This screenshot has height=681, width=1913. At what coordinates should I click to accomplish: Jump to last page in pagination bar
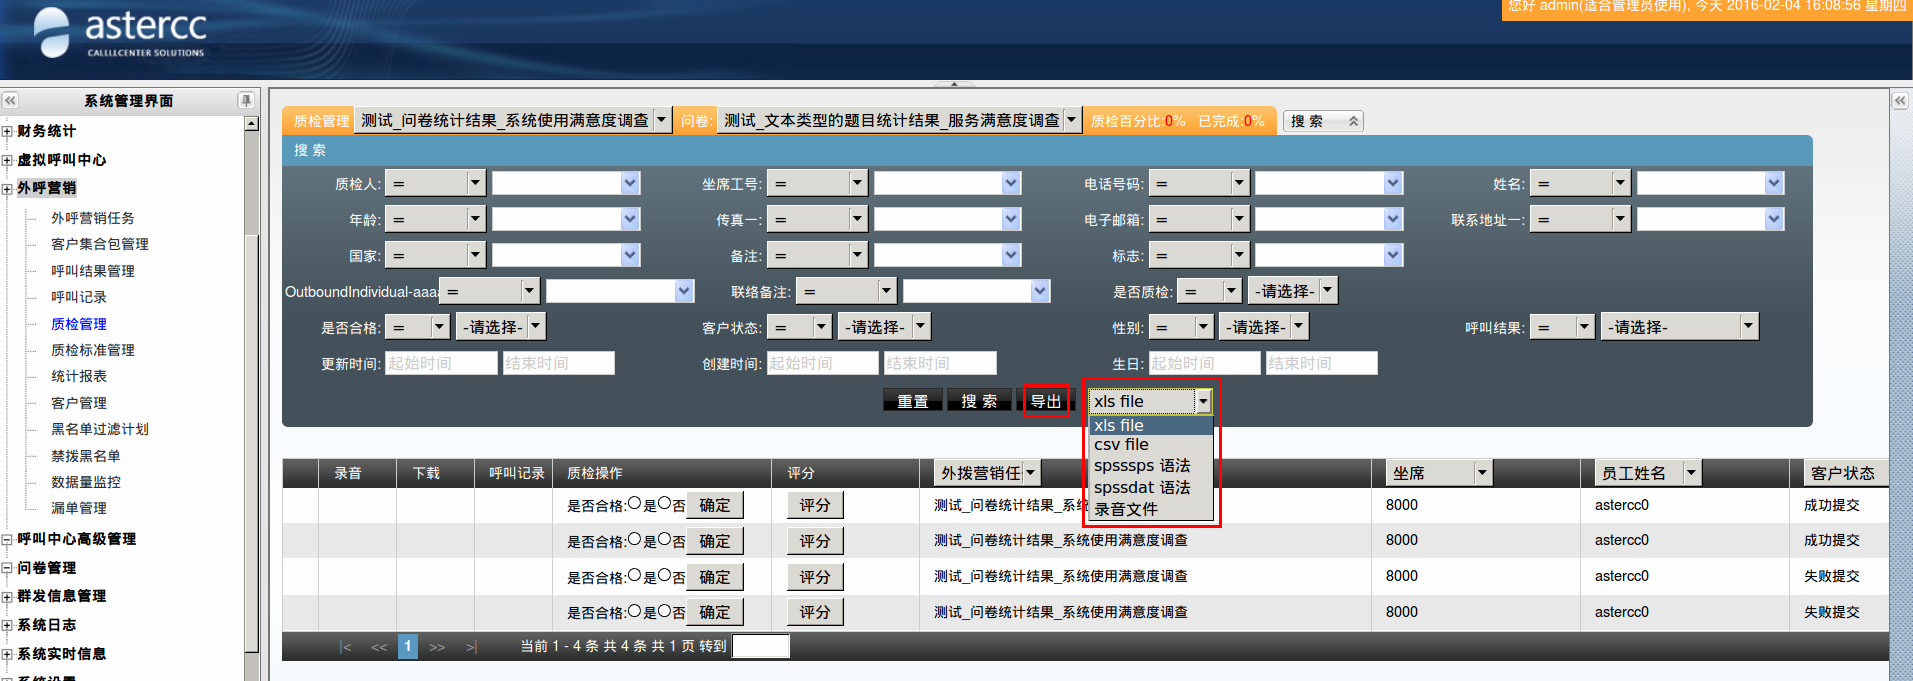471,647
